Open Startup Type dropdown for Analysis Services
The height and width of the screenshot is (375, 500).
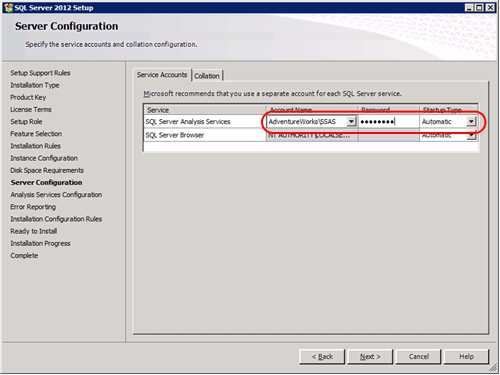click(471, 122)
